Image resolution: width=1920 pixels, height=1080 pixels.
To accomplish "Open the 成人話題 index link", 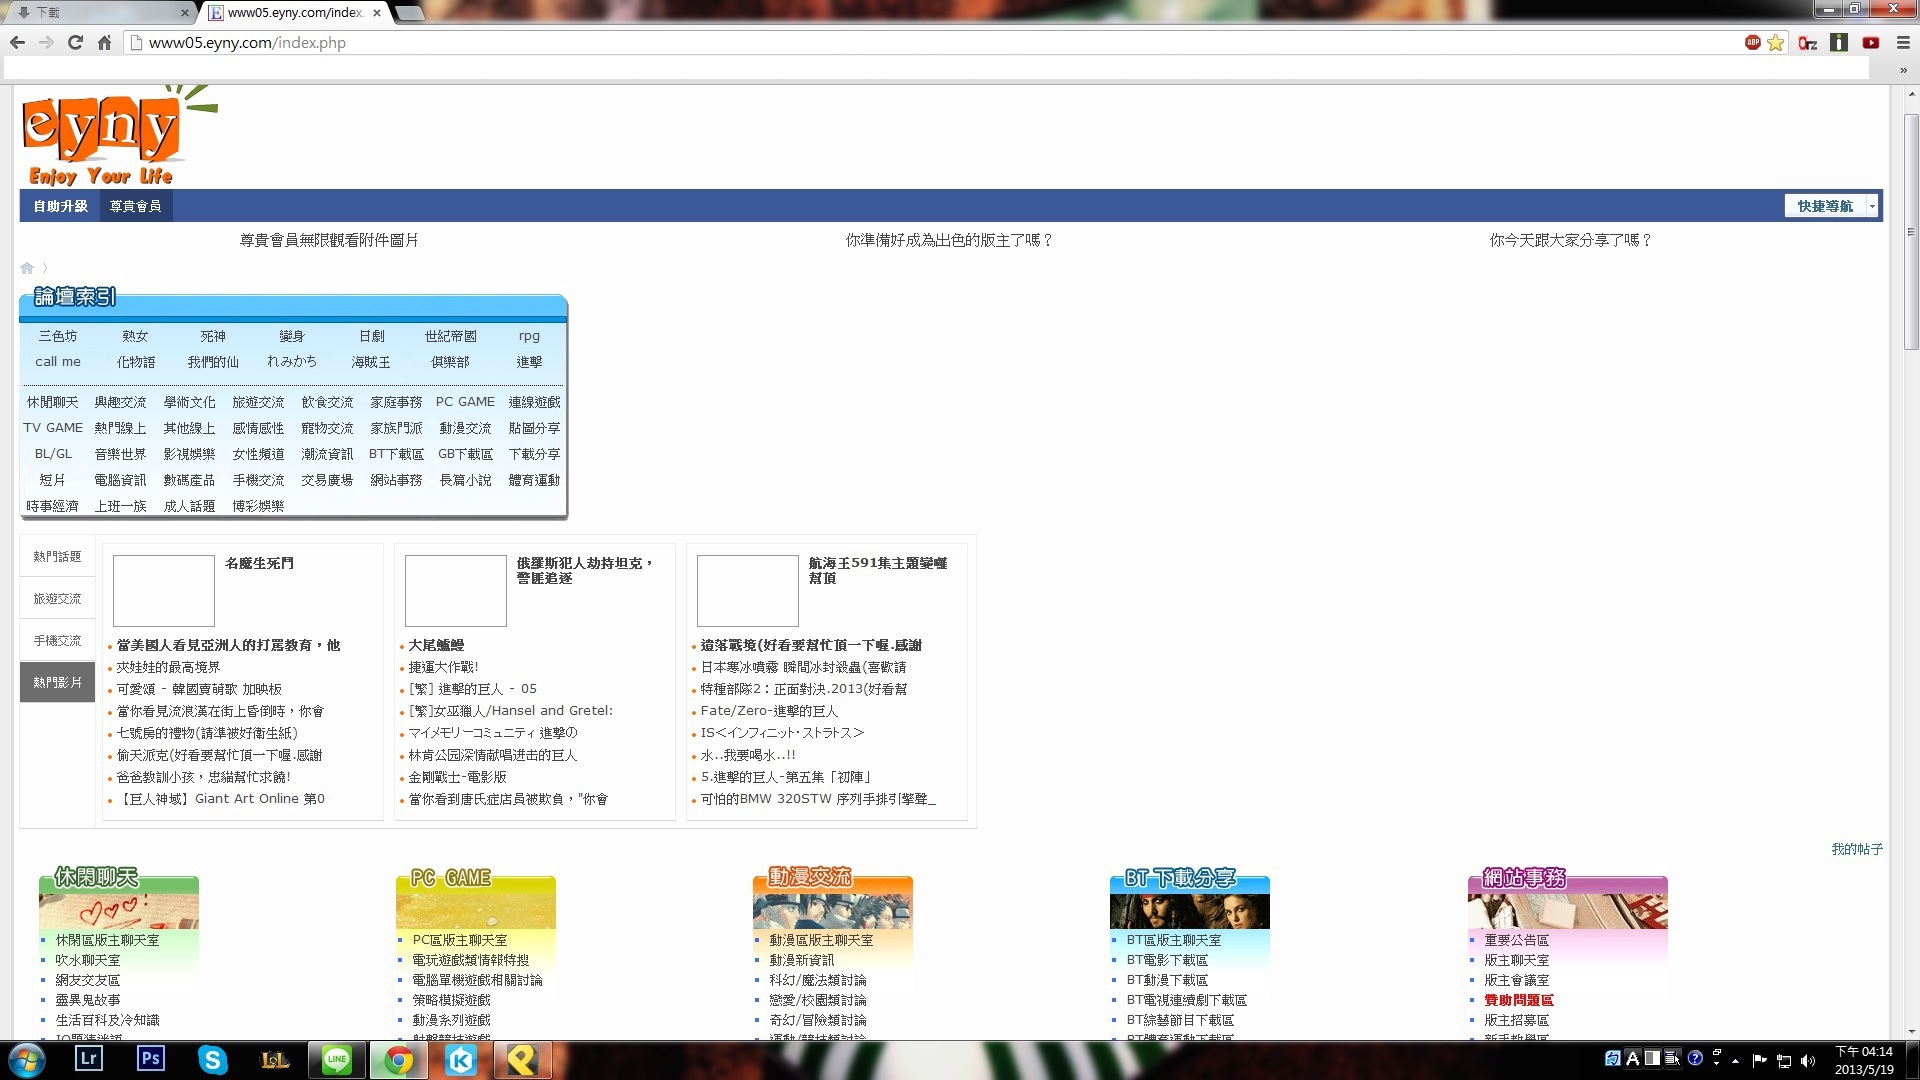I will tap(189, 506).
